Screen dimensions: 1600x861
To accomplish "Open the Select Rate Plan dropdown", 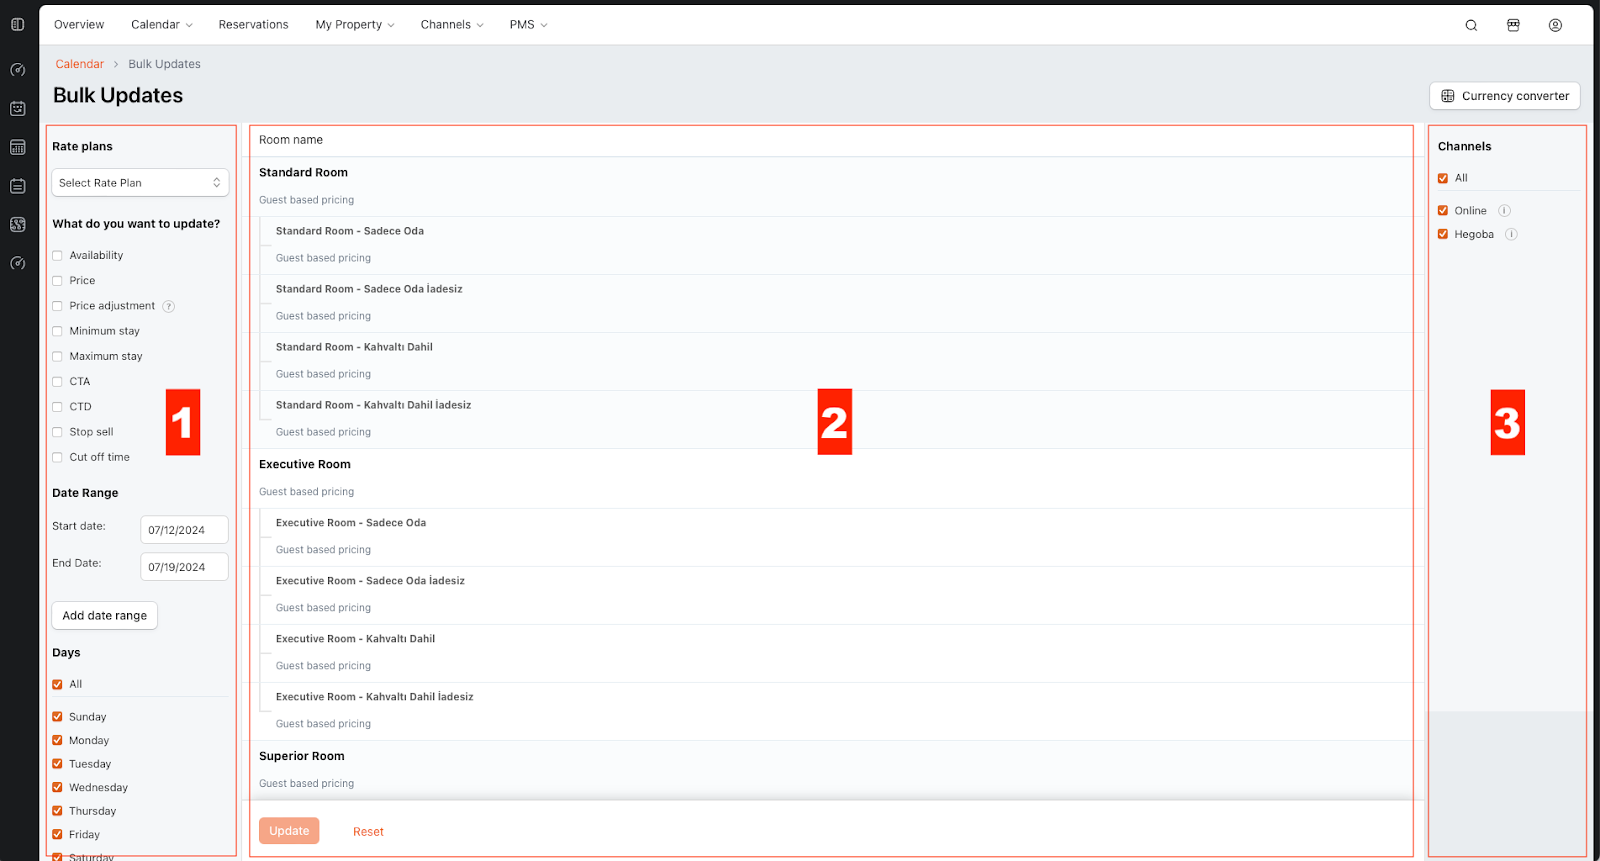I will pyautogui.click(x=140, y=183).
